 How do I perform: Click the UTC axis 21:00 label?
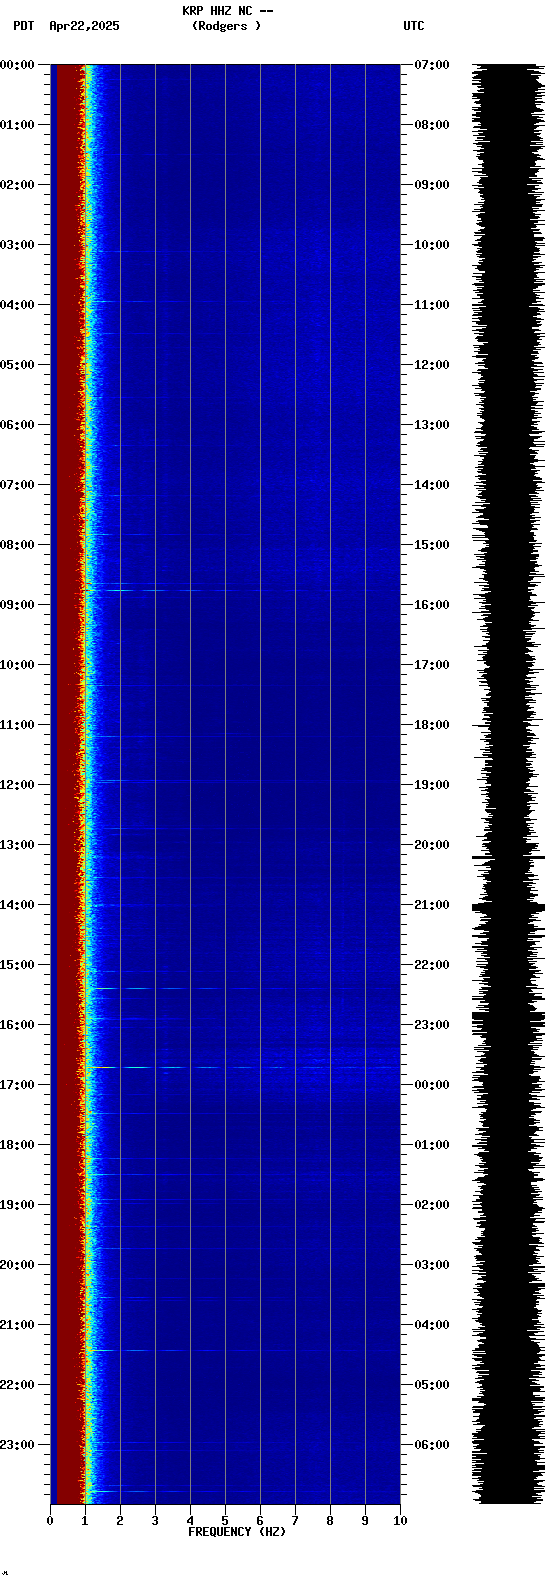432,905
